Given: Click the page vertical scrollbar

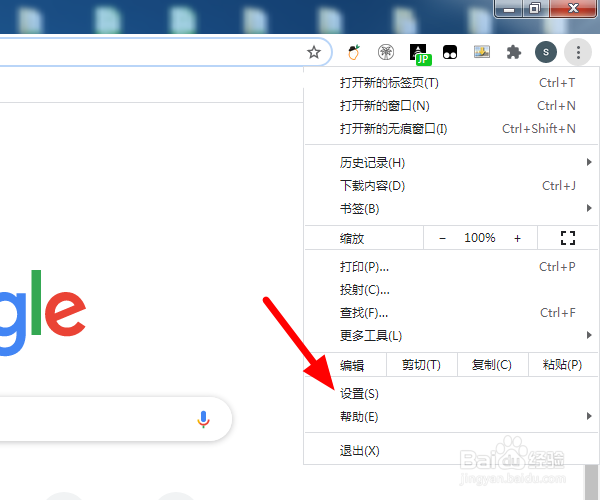Looking at the screenshot, I should [x=591, y=482].
